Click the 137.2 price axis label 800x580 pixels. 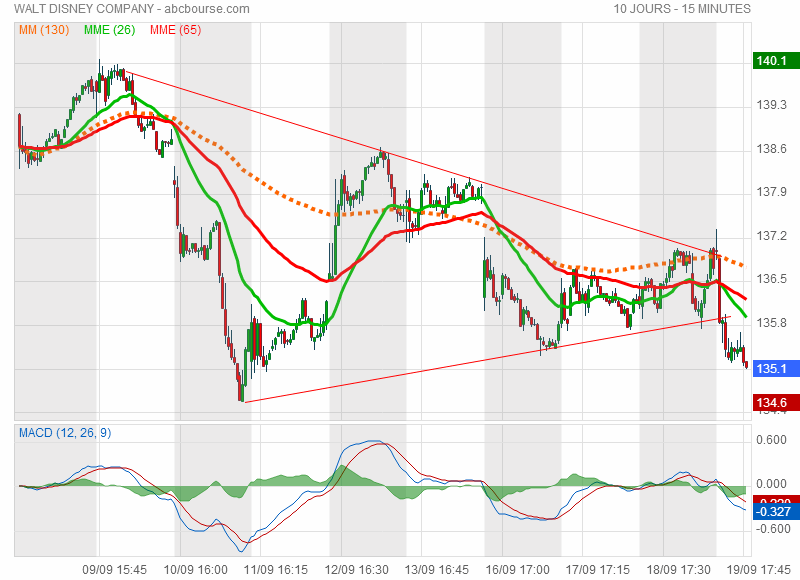(771, 236)
